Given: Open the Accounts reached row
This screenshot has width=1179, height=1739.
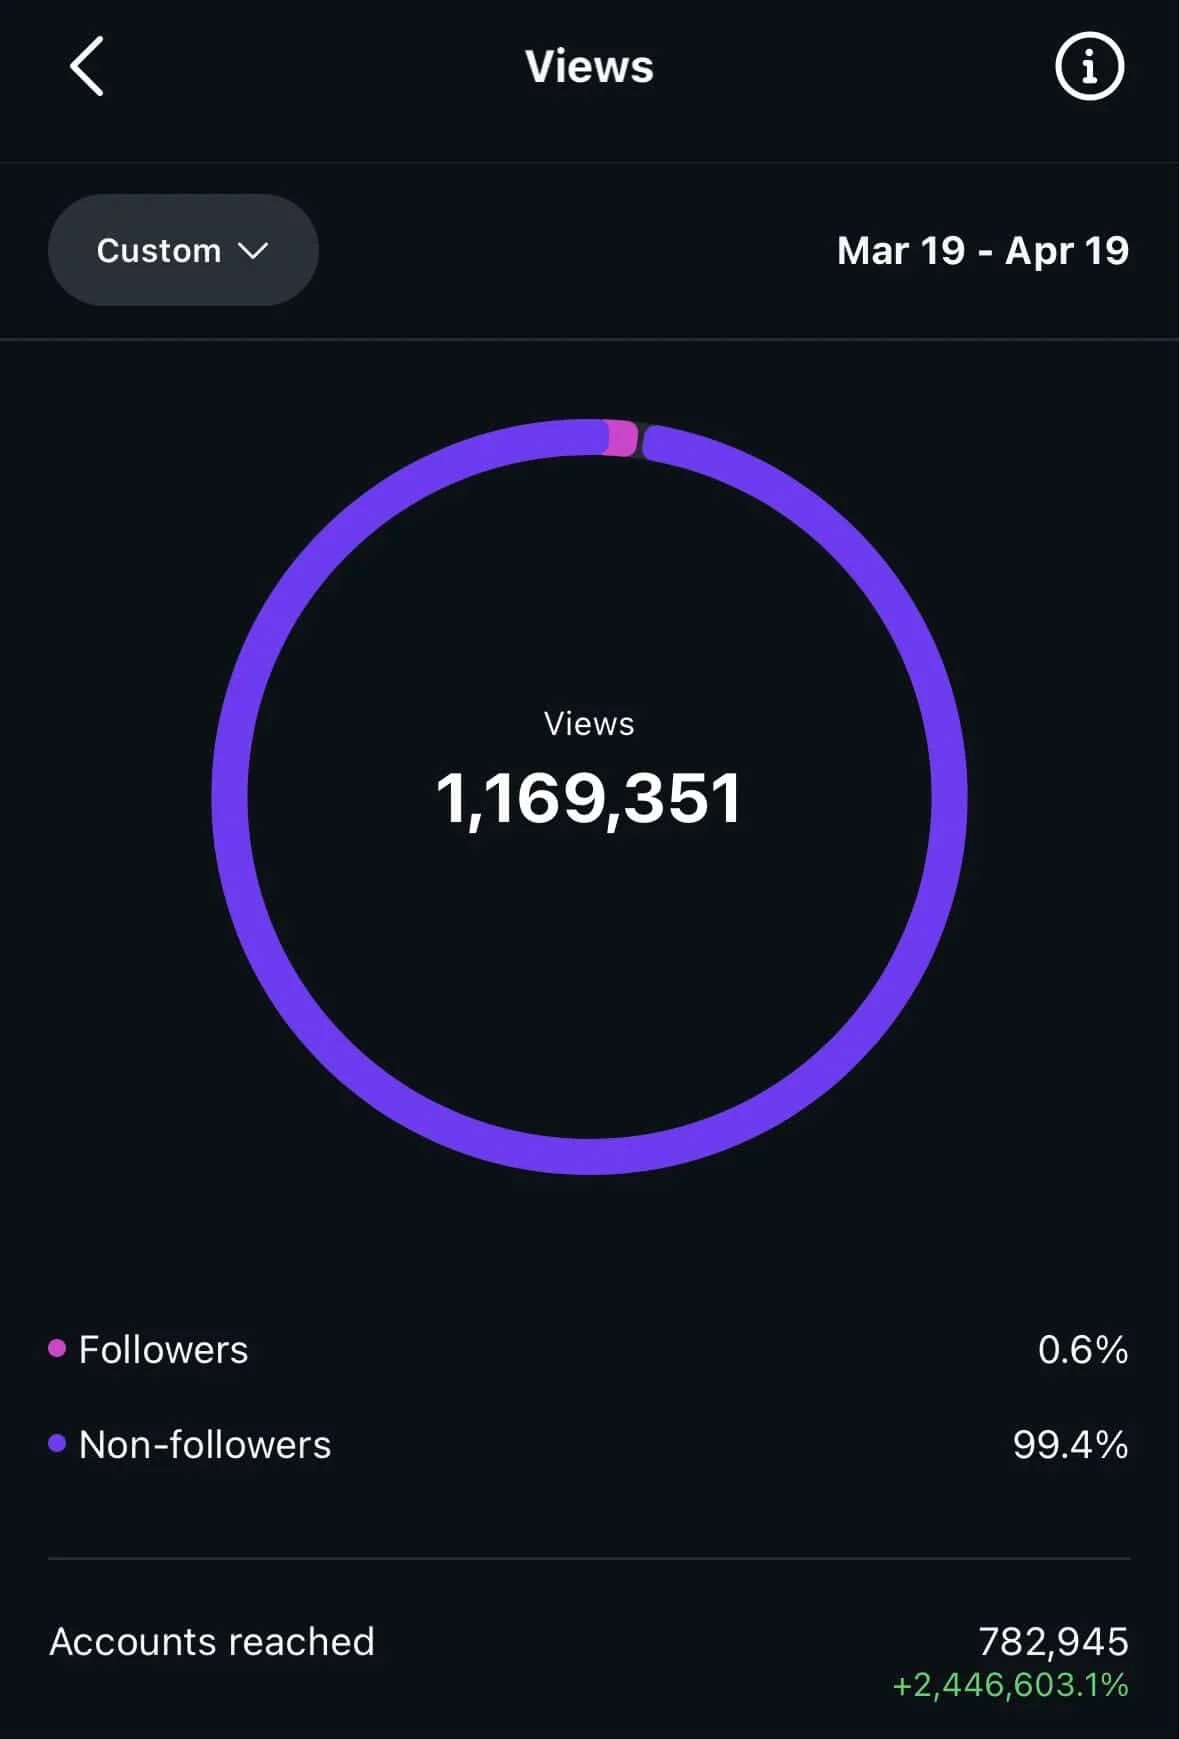Looking at the screenshot, I should click(x=589, y=1660).
